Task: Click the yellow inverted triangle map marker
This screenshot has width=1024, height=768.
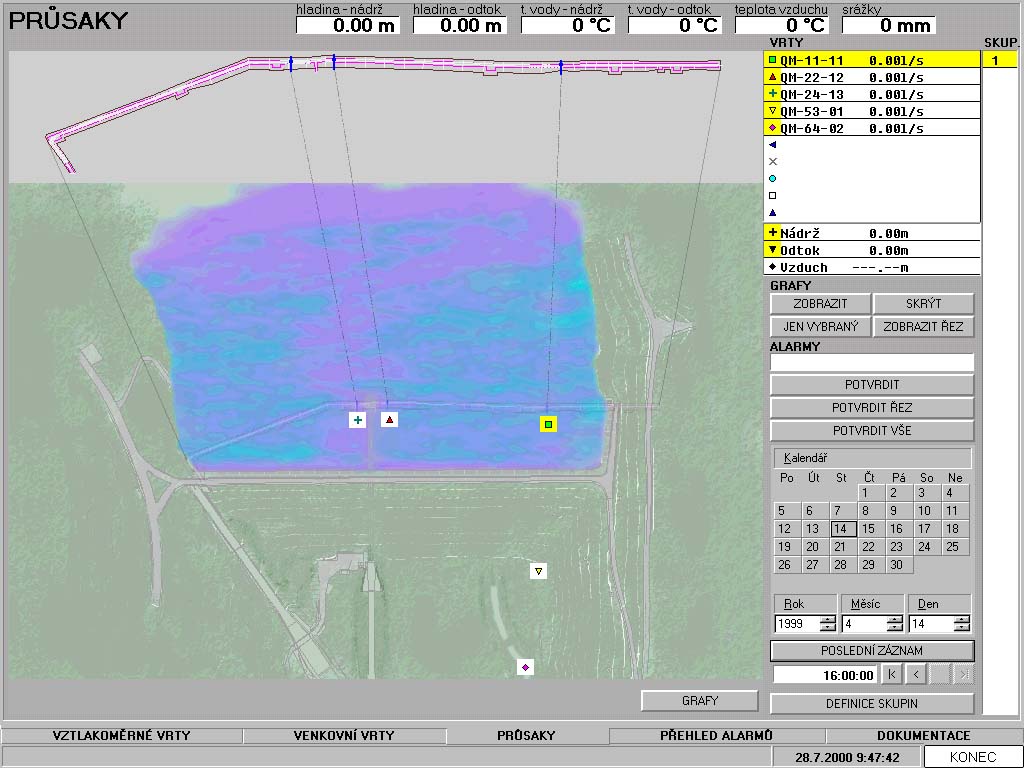Action: [539, 571]
